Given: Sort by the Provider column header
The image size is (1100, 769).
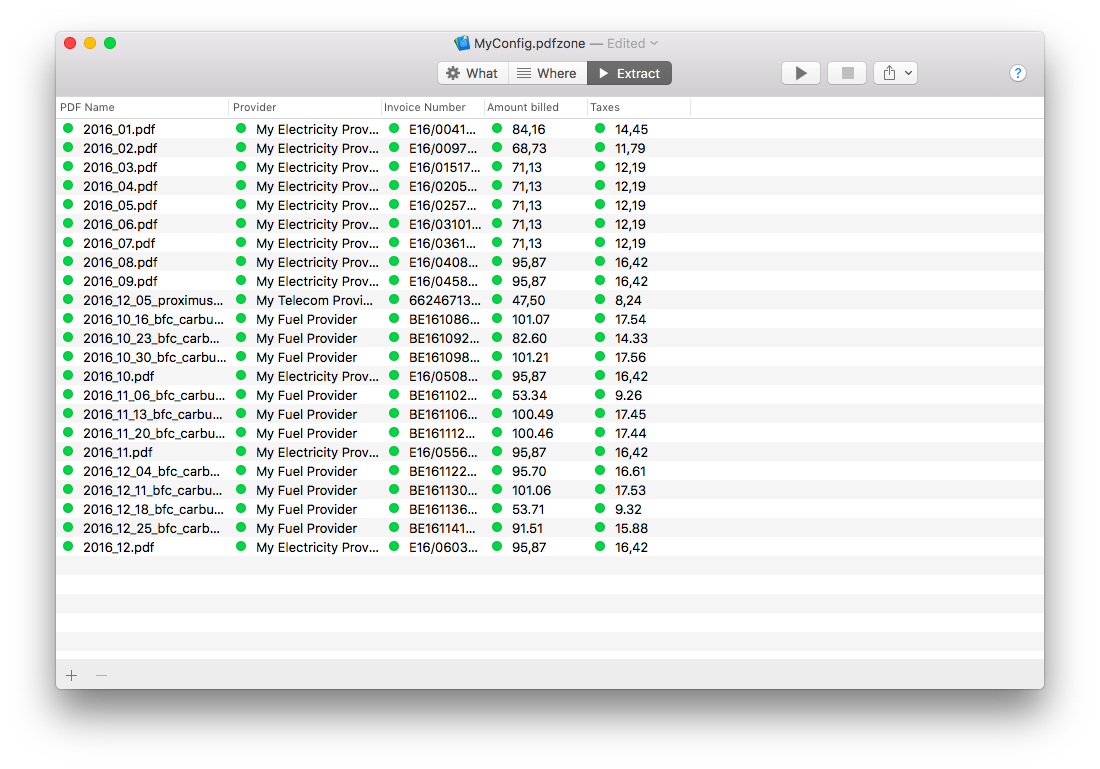Looking at the screenshot, I should click(304, 107).
